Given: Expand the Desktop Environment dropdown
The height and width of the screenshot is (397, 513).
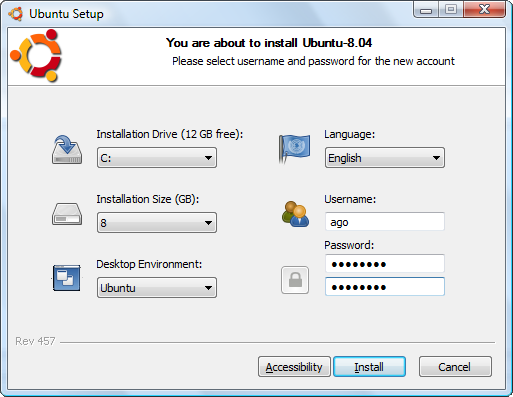Looking at the screenshot, I should (x=157, y=288).
